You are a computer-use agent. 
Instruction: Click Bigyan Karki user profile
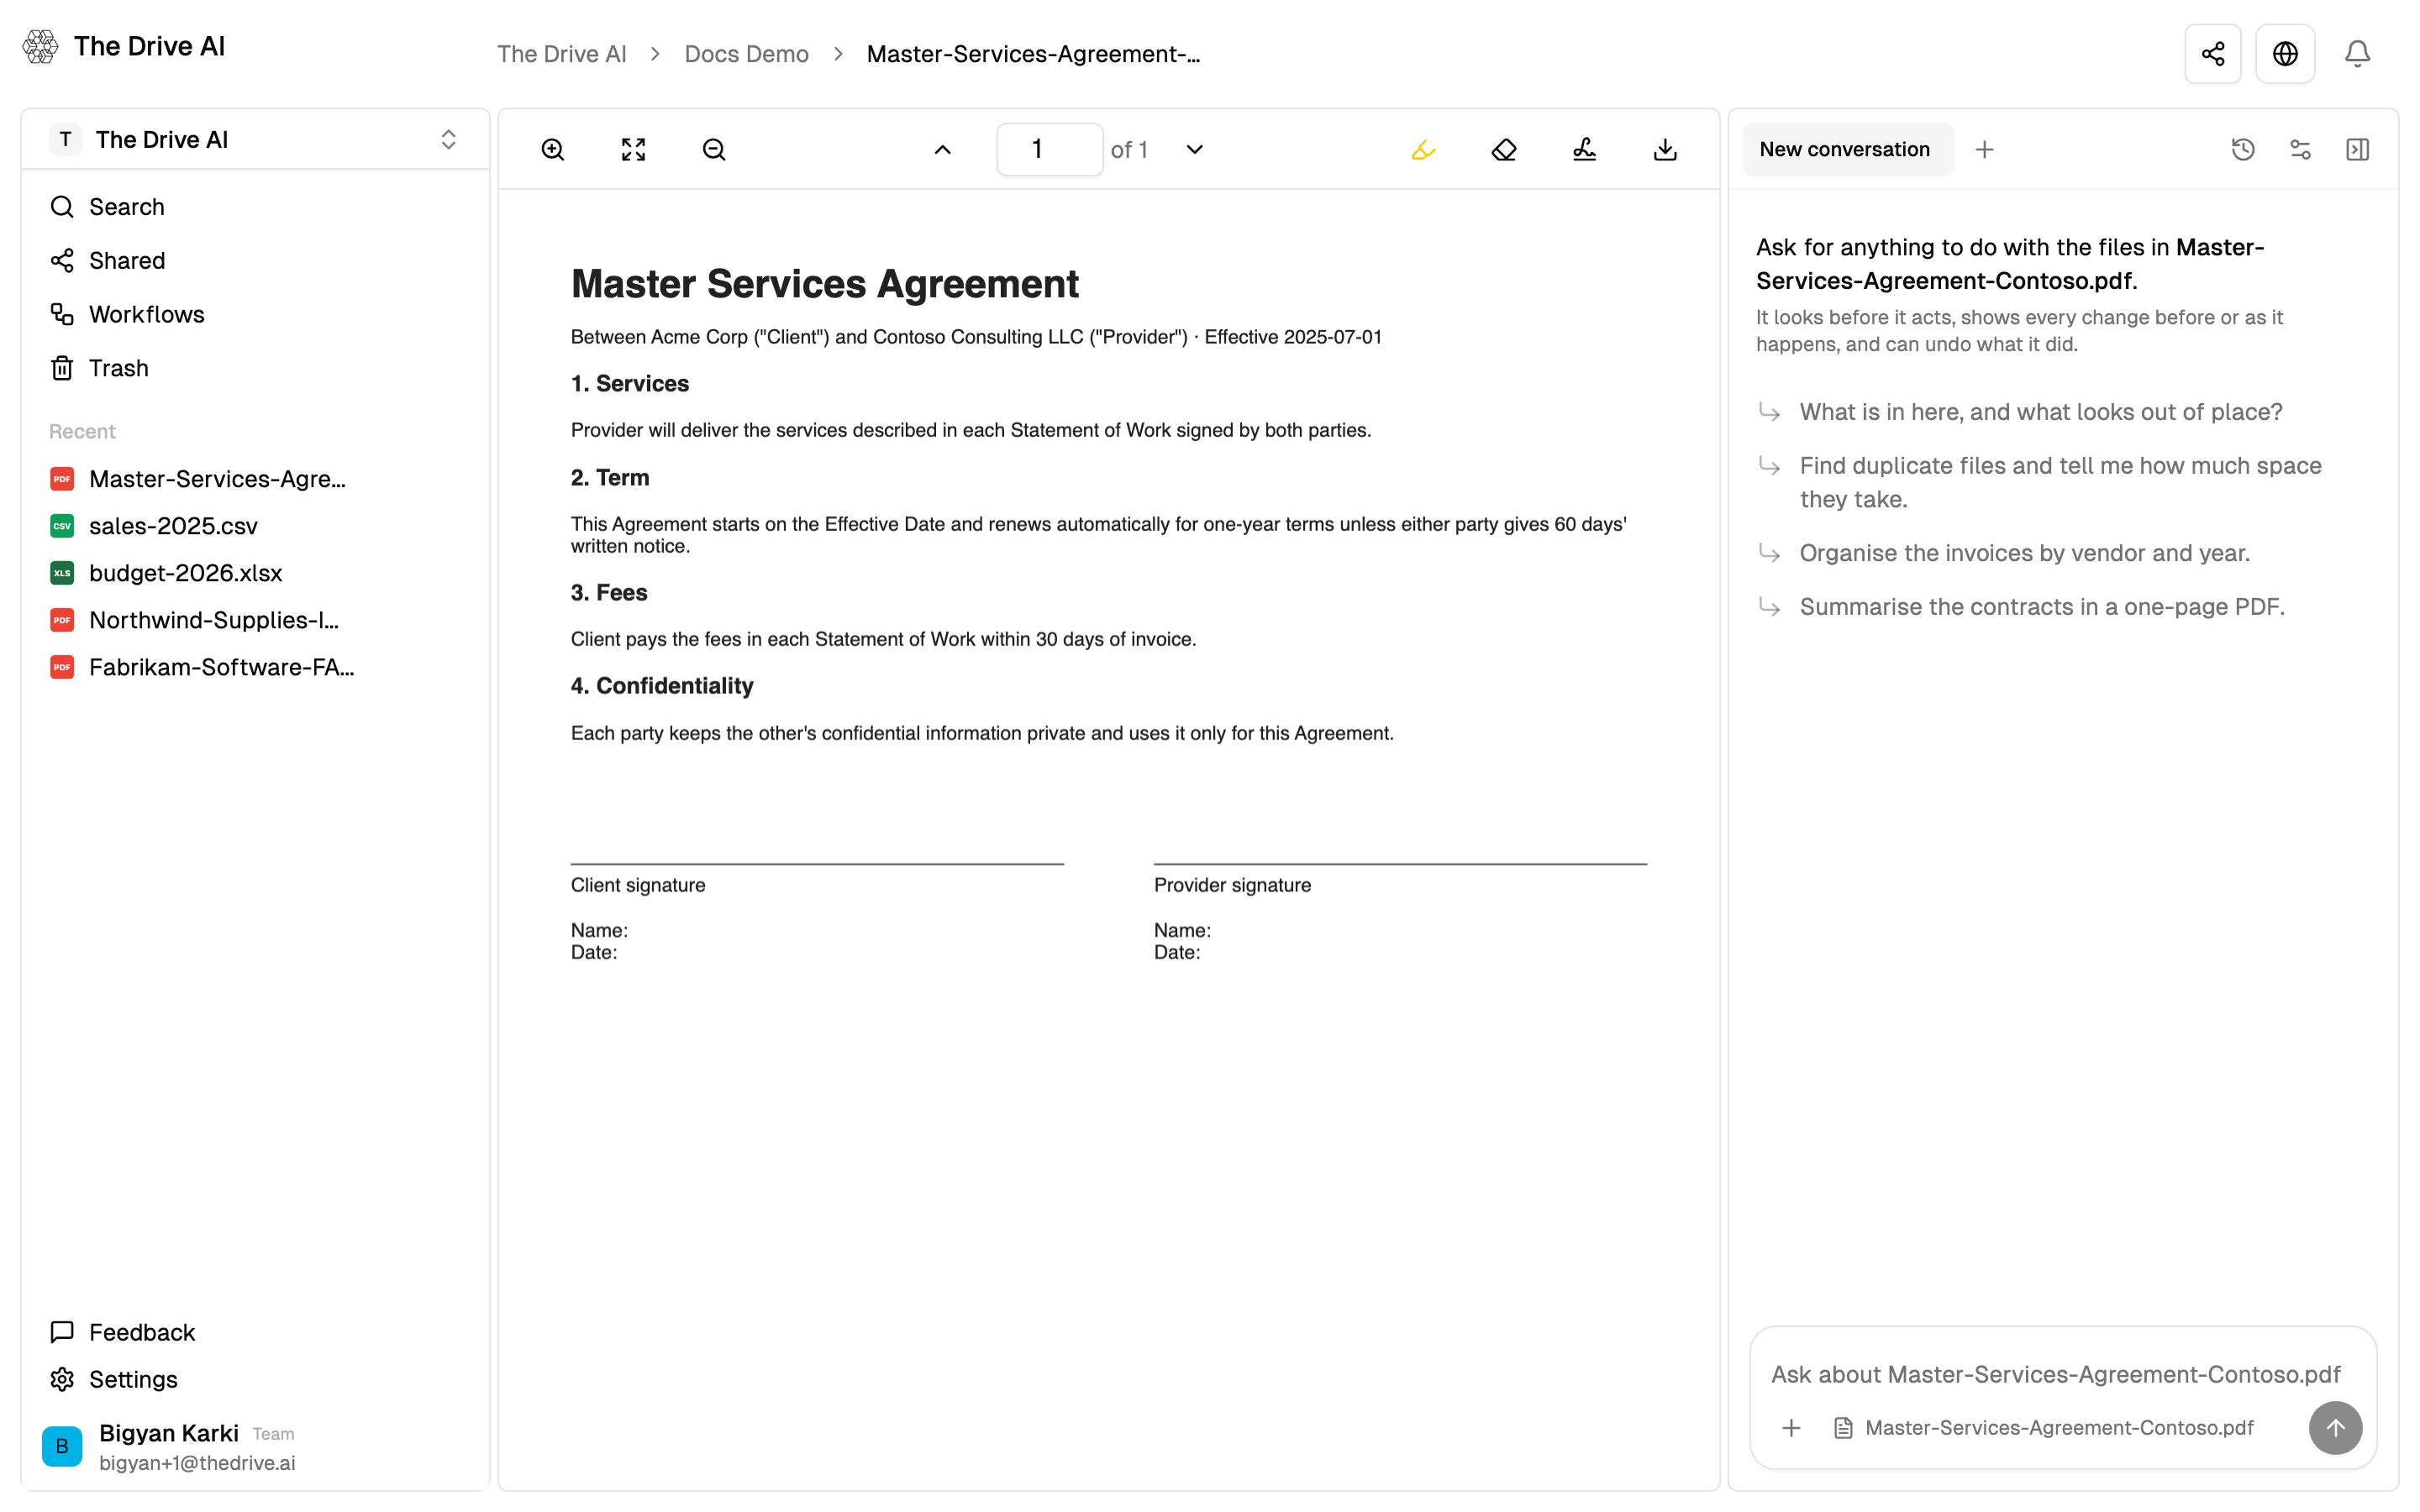170,1447
